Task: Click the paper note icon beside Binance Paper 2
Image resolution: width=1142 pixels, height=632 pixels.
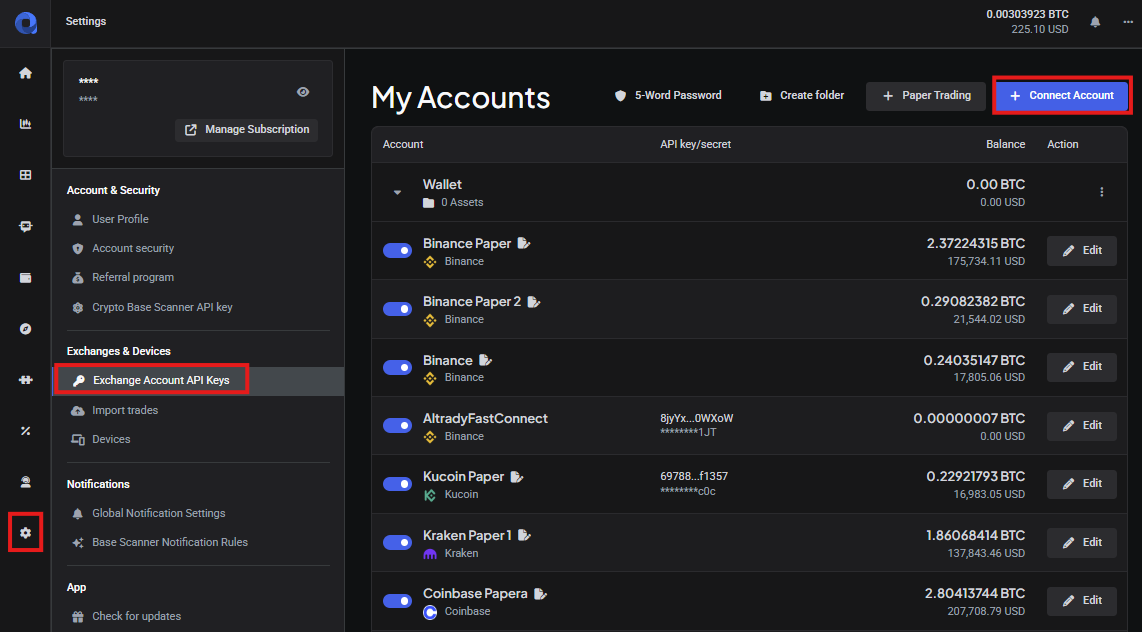Action: [x=534, y=301]
